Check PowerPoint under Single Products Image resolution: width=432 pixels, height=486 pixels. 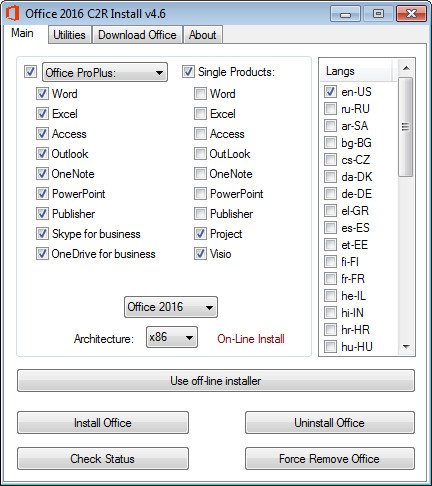[200, 194]
